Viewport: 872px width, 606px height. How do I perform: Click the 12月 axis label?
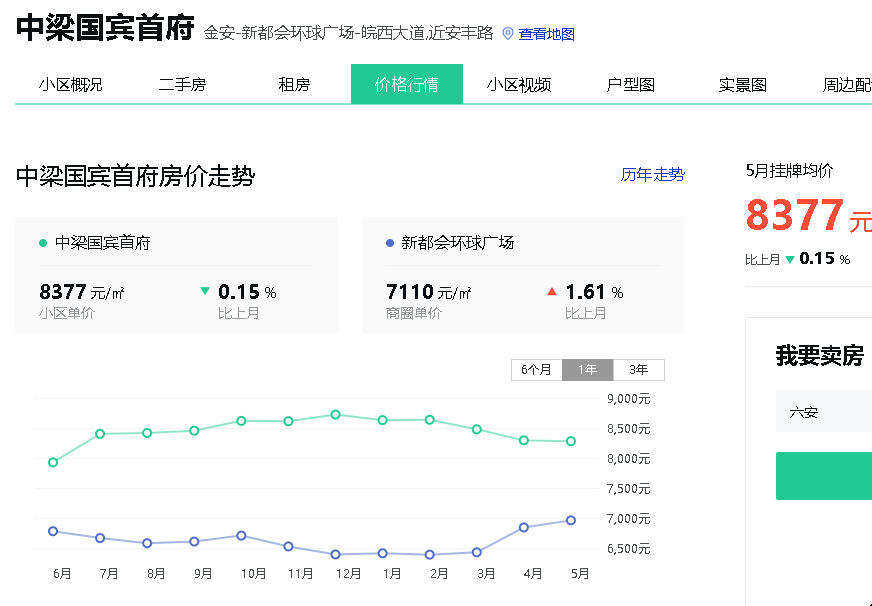point(348,574)
